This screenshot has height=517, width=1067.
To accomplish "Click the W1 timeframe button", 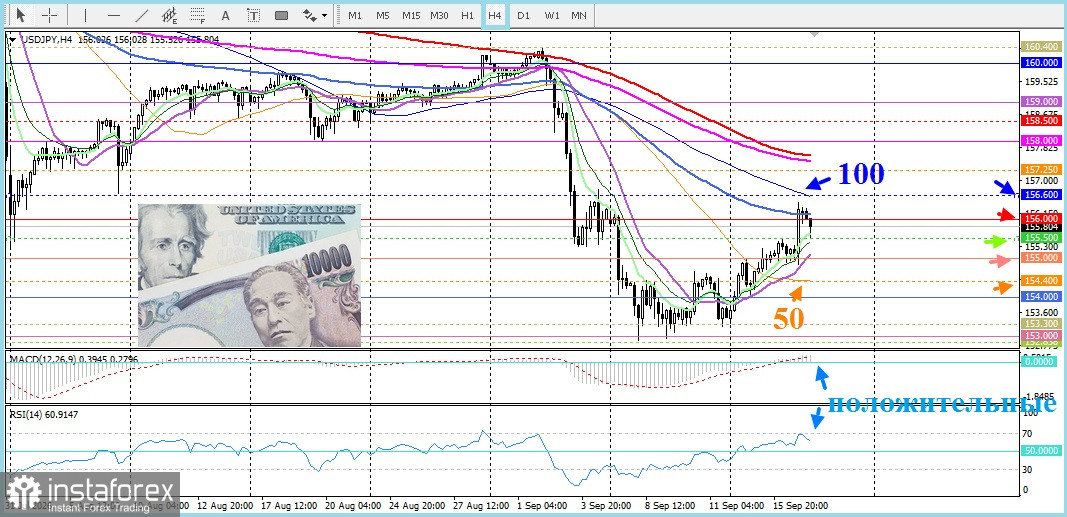I will click(x=552, y=15).
